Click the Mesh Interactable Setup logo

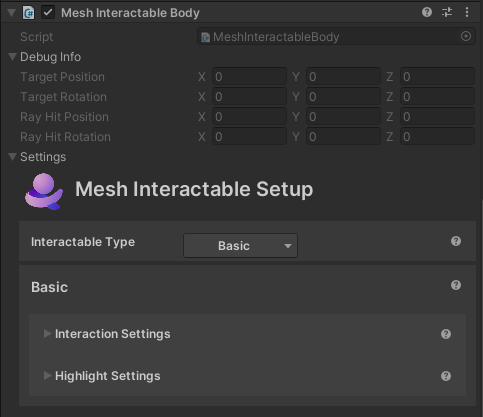(x=44, y=191)
